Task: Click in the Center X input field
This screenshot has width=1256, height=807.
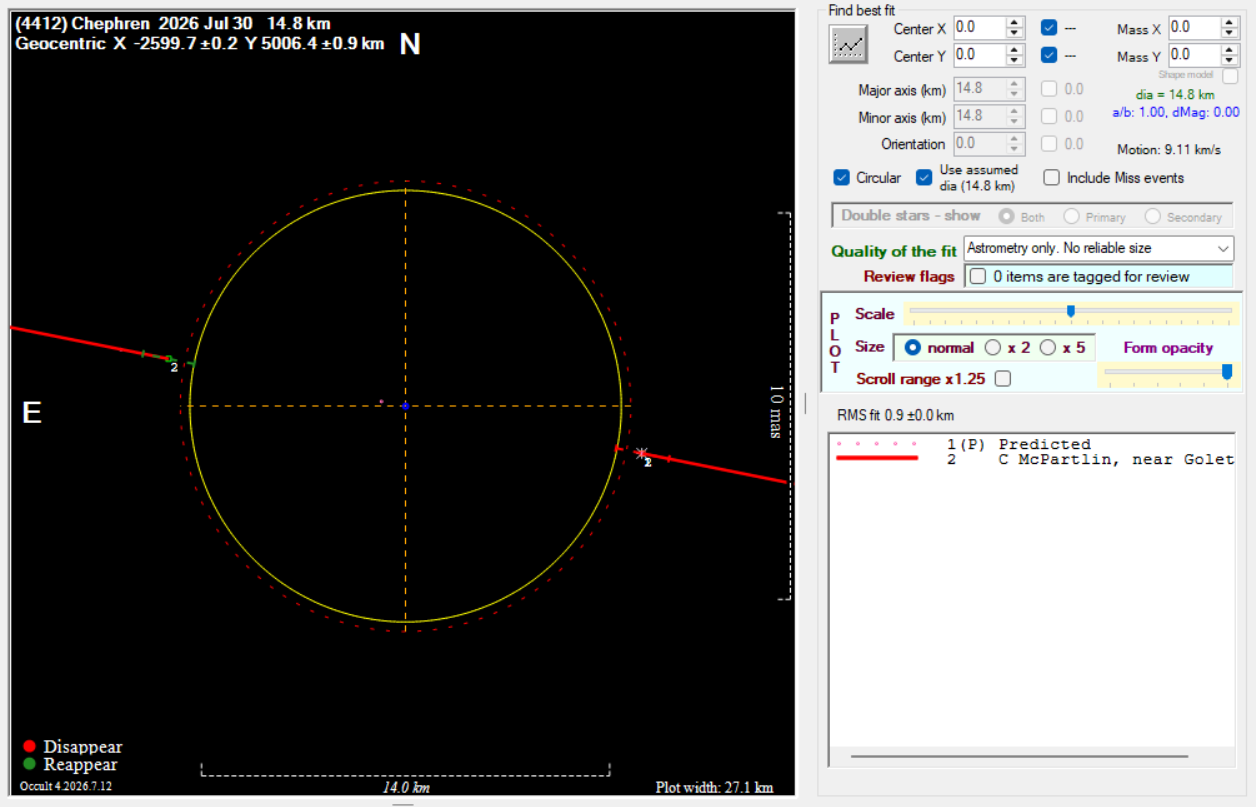Action: click(x=979, y=28)
